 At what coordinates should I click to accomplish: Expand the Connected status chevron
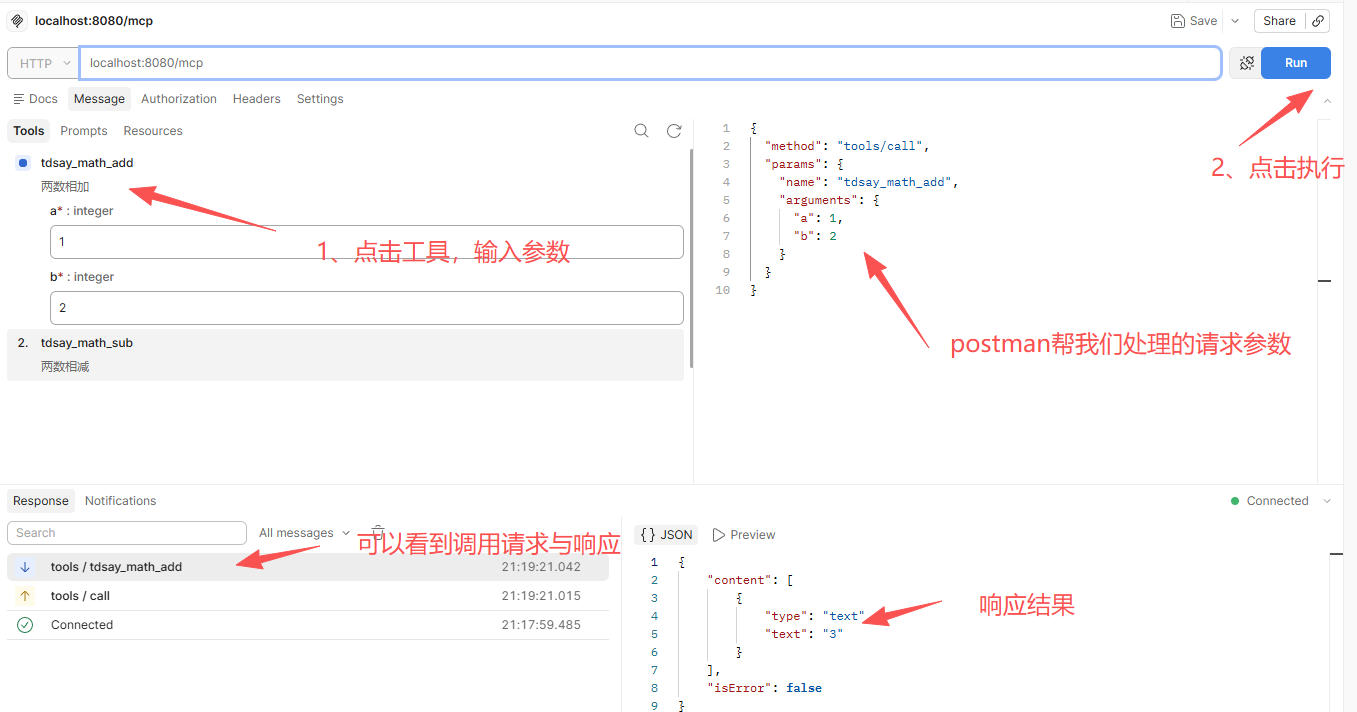tap(1327, 501)
